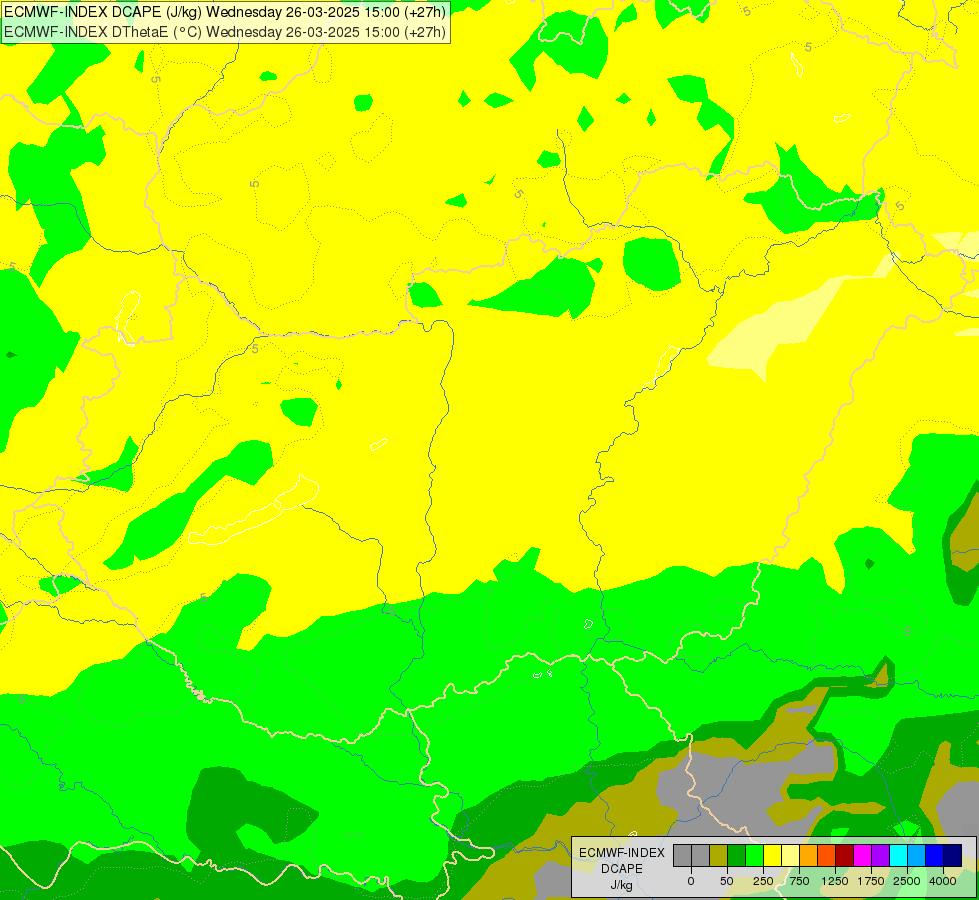Click the legend value 1750
This screenshot has width=979, height=900.
pos(871,881)
